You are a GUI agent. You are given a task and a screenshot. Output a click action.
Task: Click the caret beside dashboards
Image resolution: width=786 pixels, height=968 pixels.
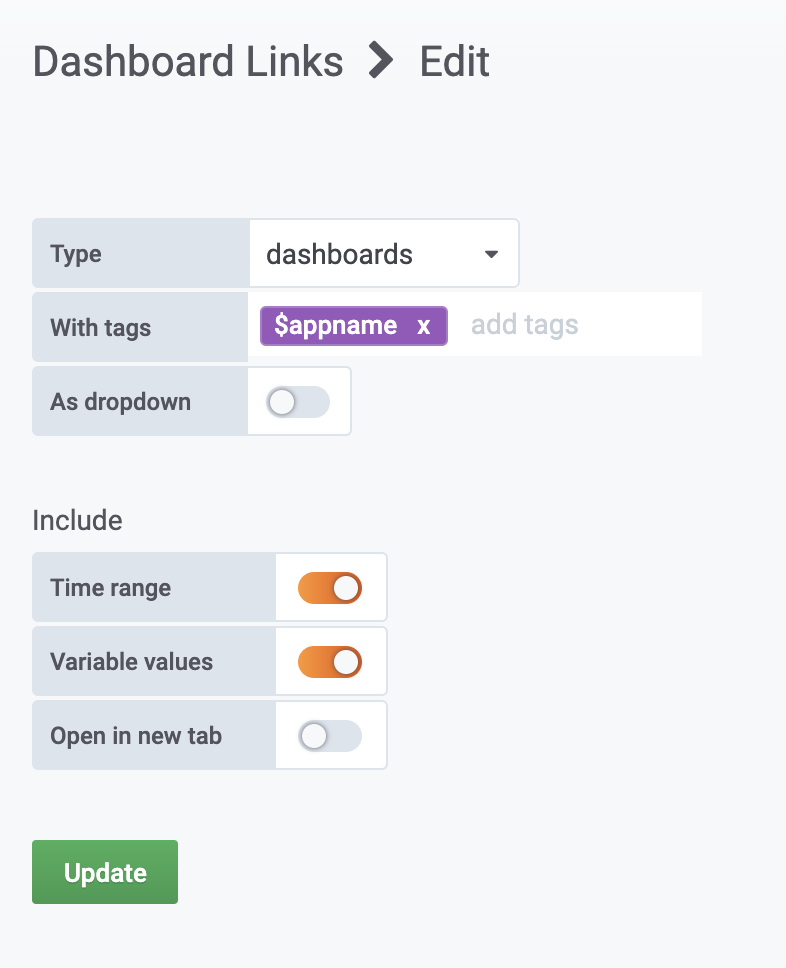point(491,254)
